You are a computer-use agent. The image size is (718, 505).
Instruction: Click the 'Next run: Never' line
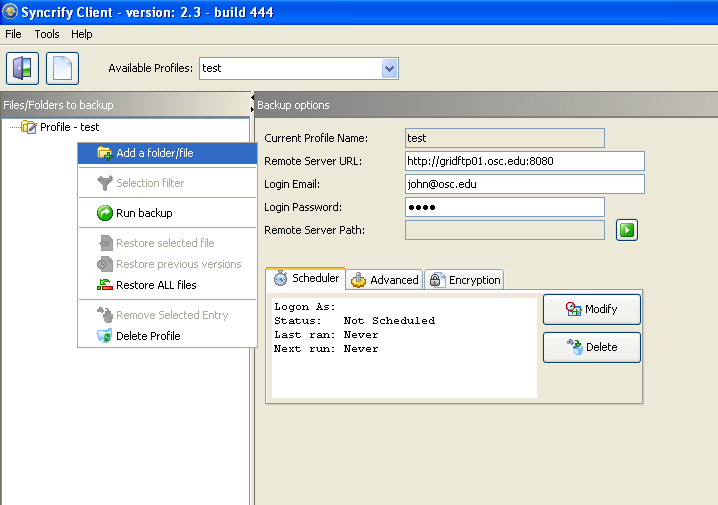point(326,349)
